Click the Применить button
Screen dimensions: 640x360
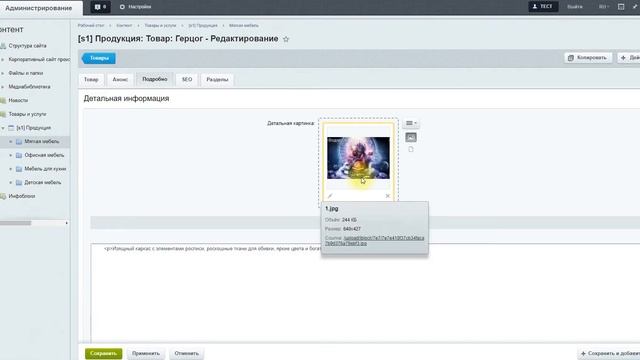[146, 353]
